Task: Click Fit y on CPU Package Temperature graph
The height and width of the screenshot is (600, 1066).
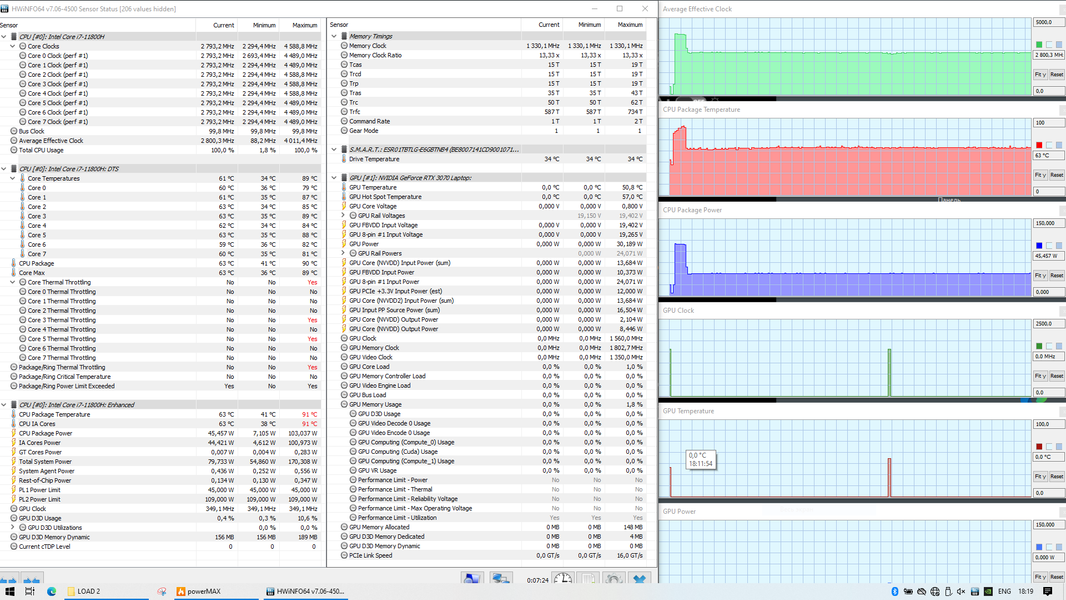Action: click(1040, 175)
